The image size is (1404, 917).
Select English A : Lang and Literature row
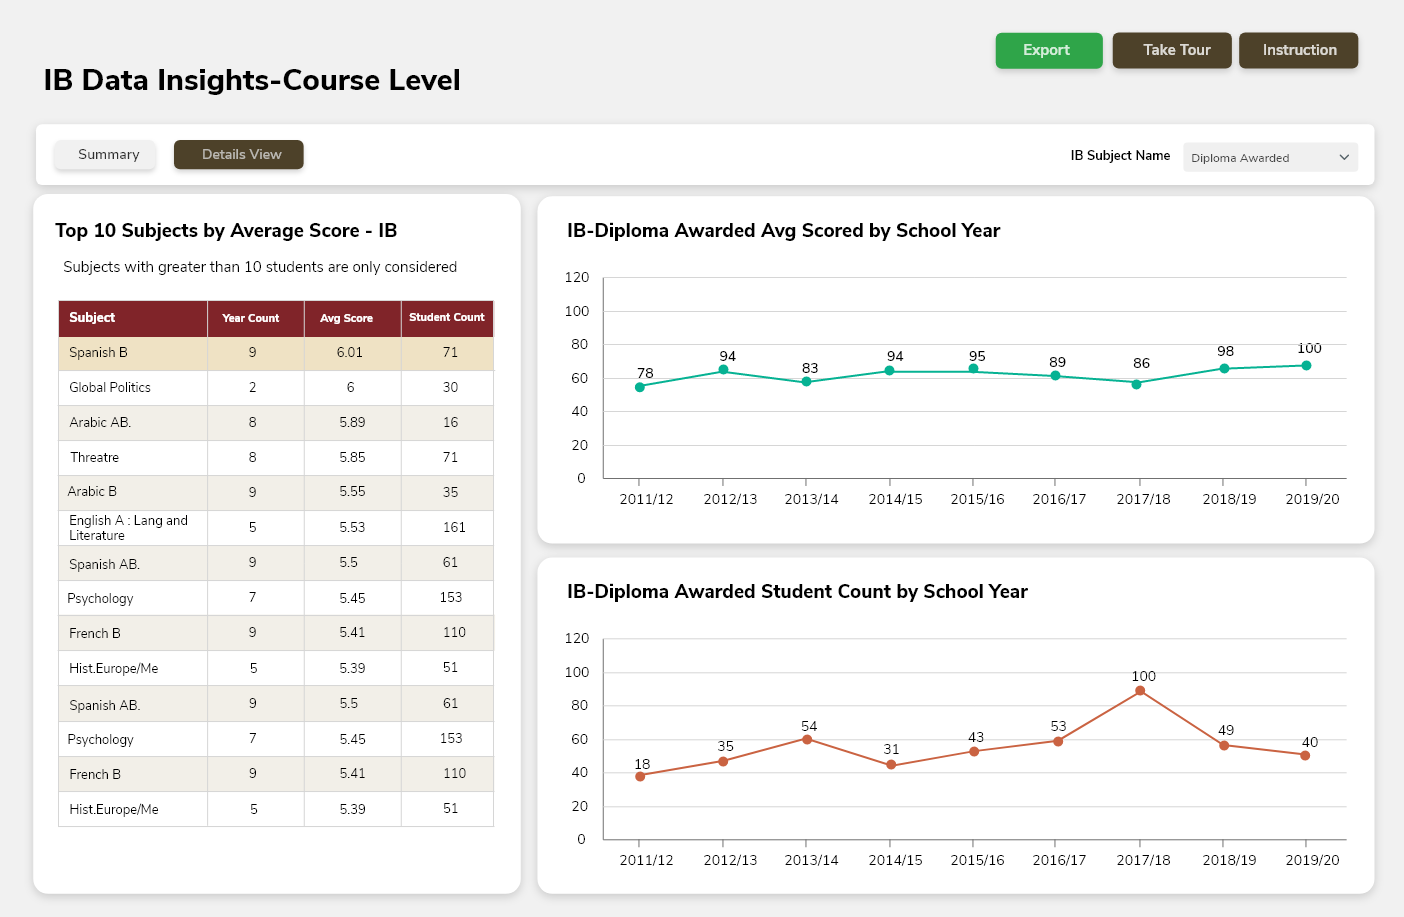(x=276, y=528)
